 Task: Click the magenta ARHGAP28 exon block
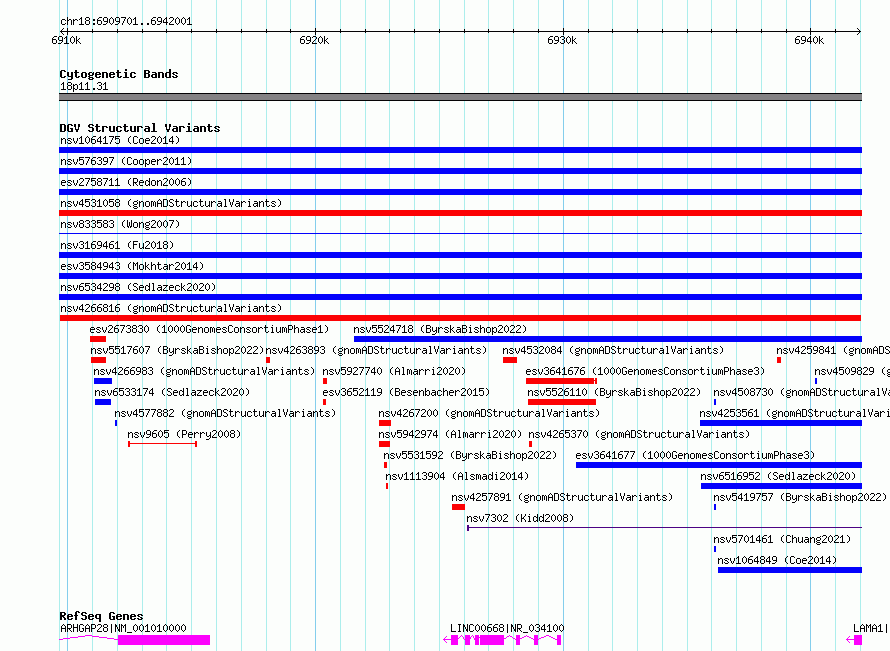pyautogui.click(x=164, y=640)
